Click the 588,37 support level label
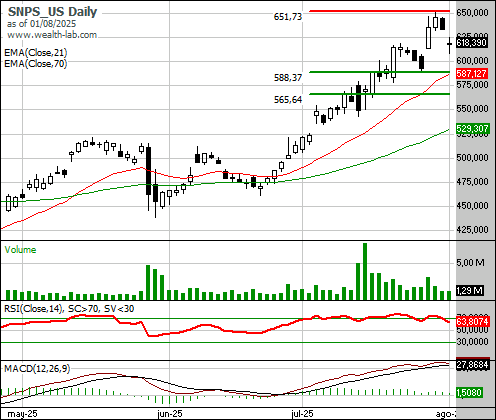496x420 pixels. (288, 78)
